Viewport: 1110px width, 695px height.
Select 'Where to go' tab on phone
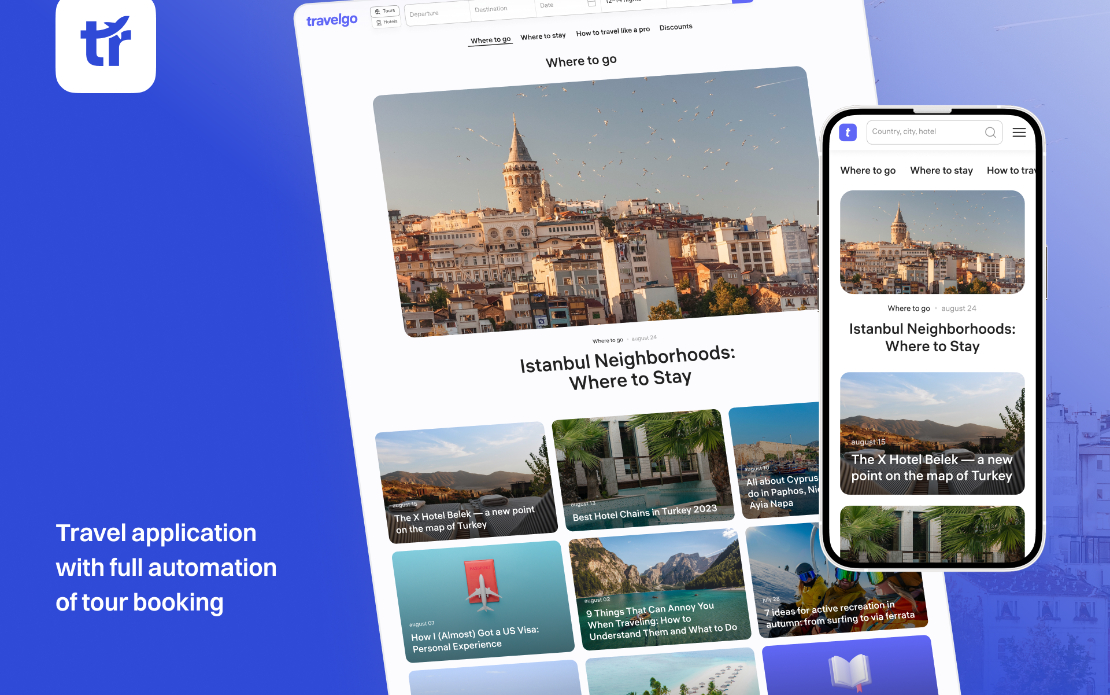pos(868,171)
